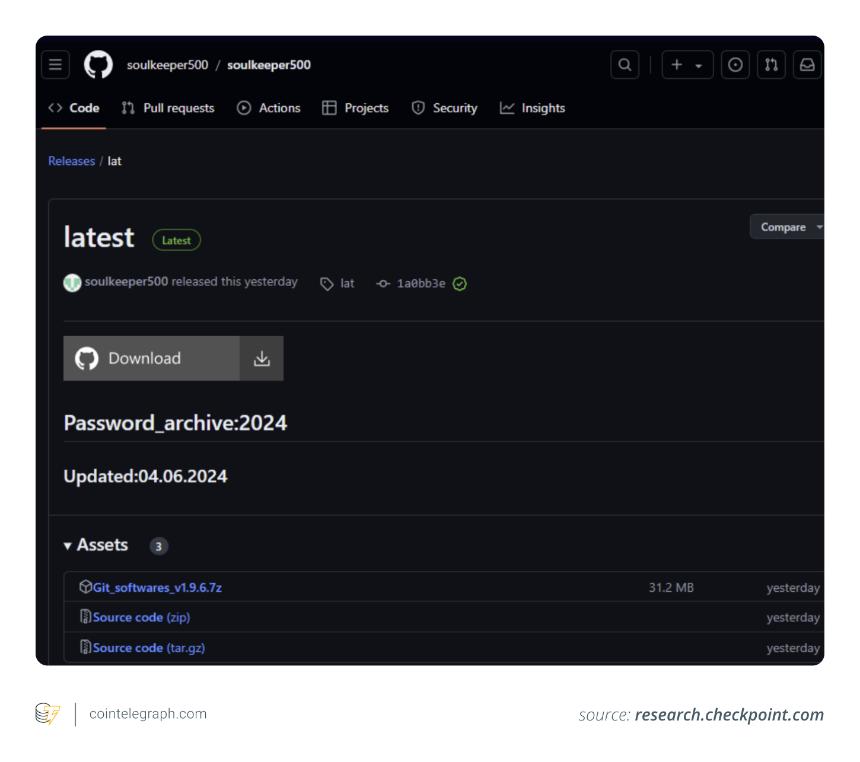Click the plus create-new icon

(677, 65)
